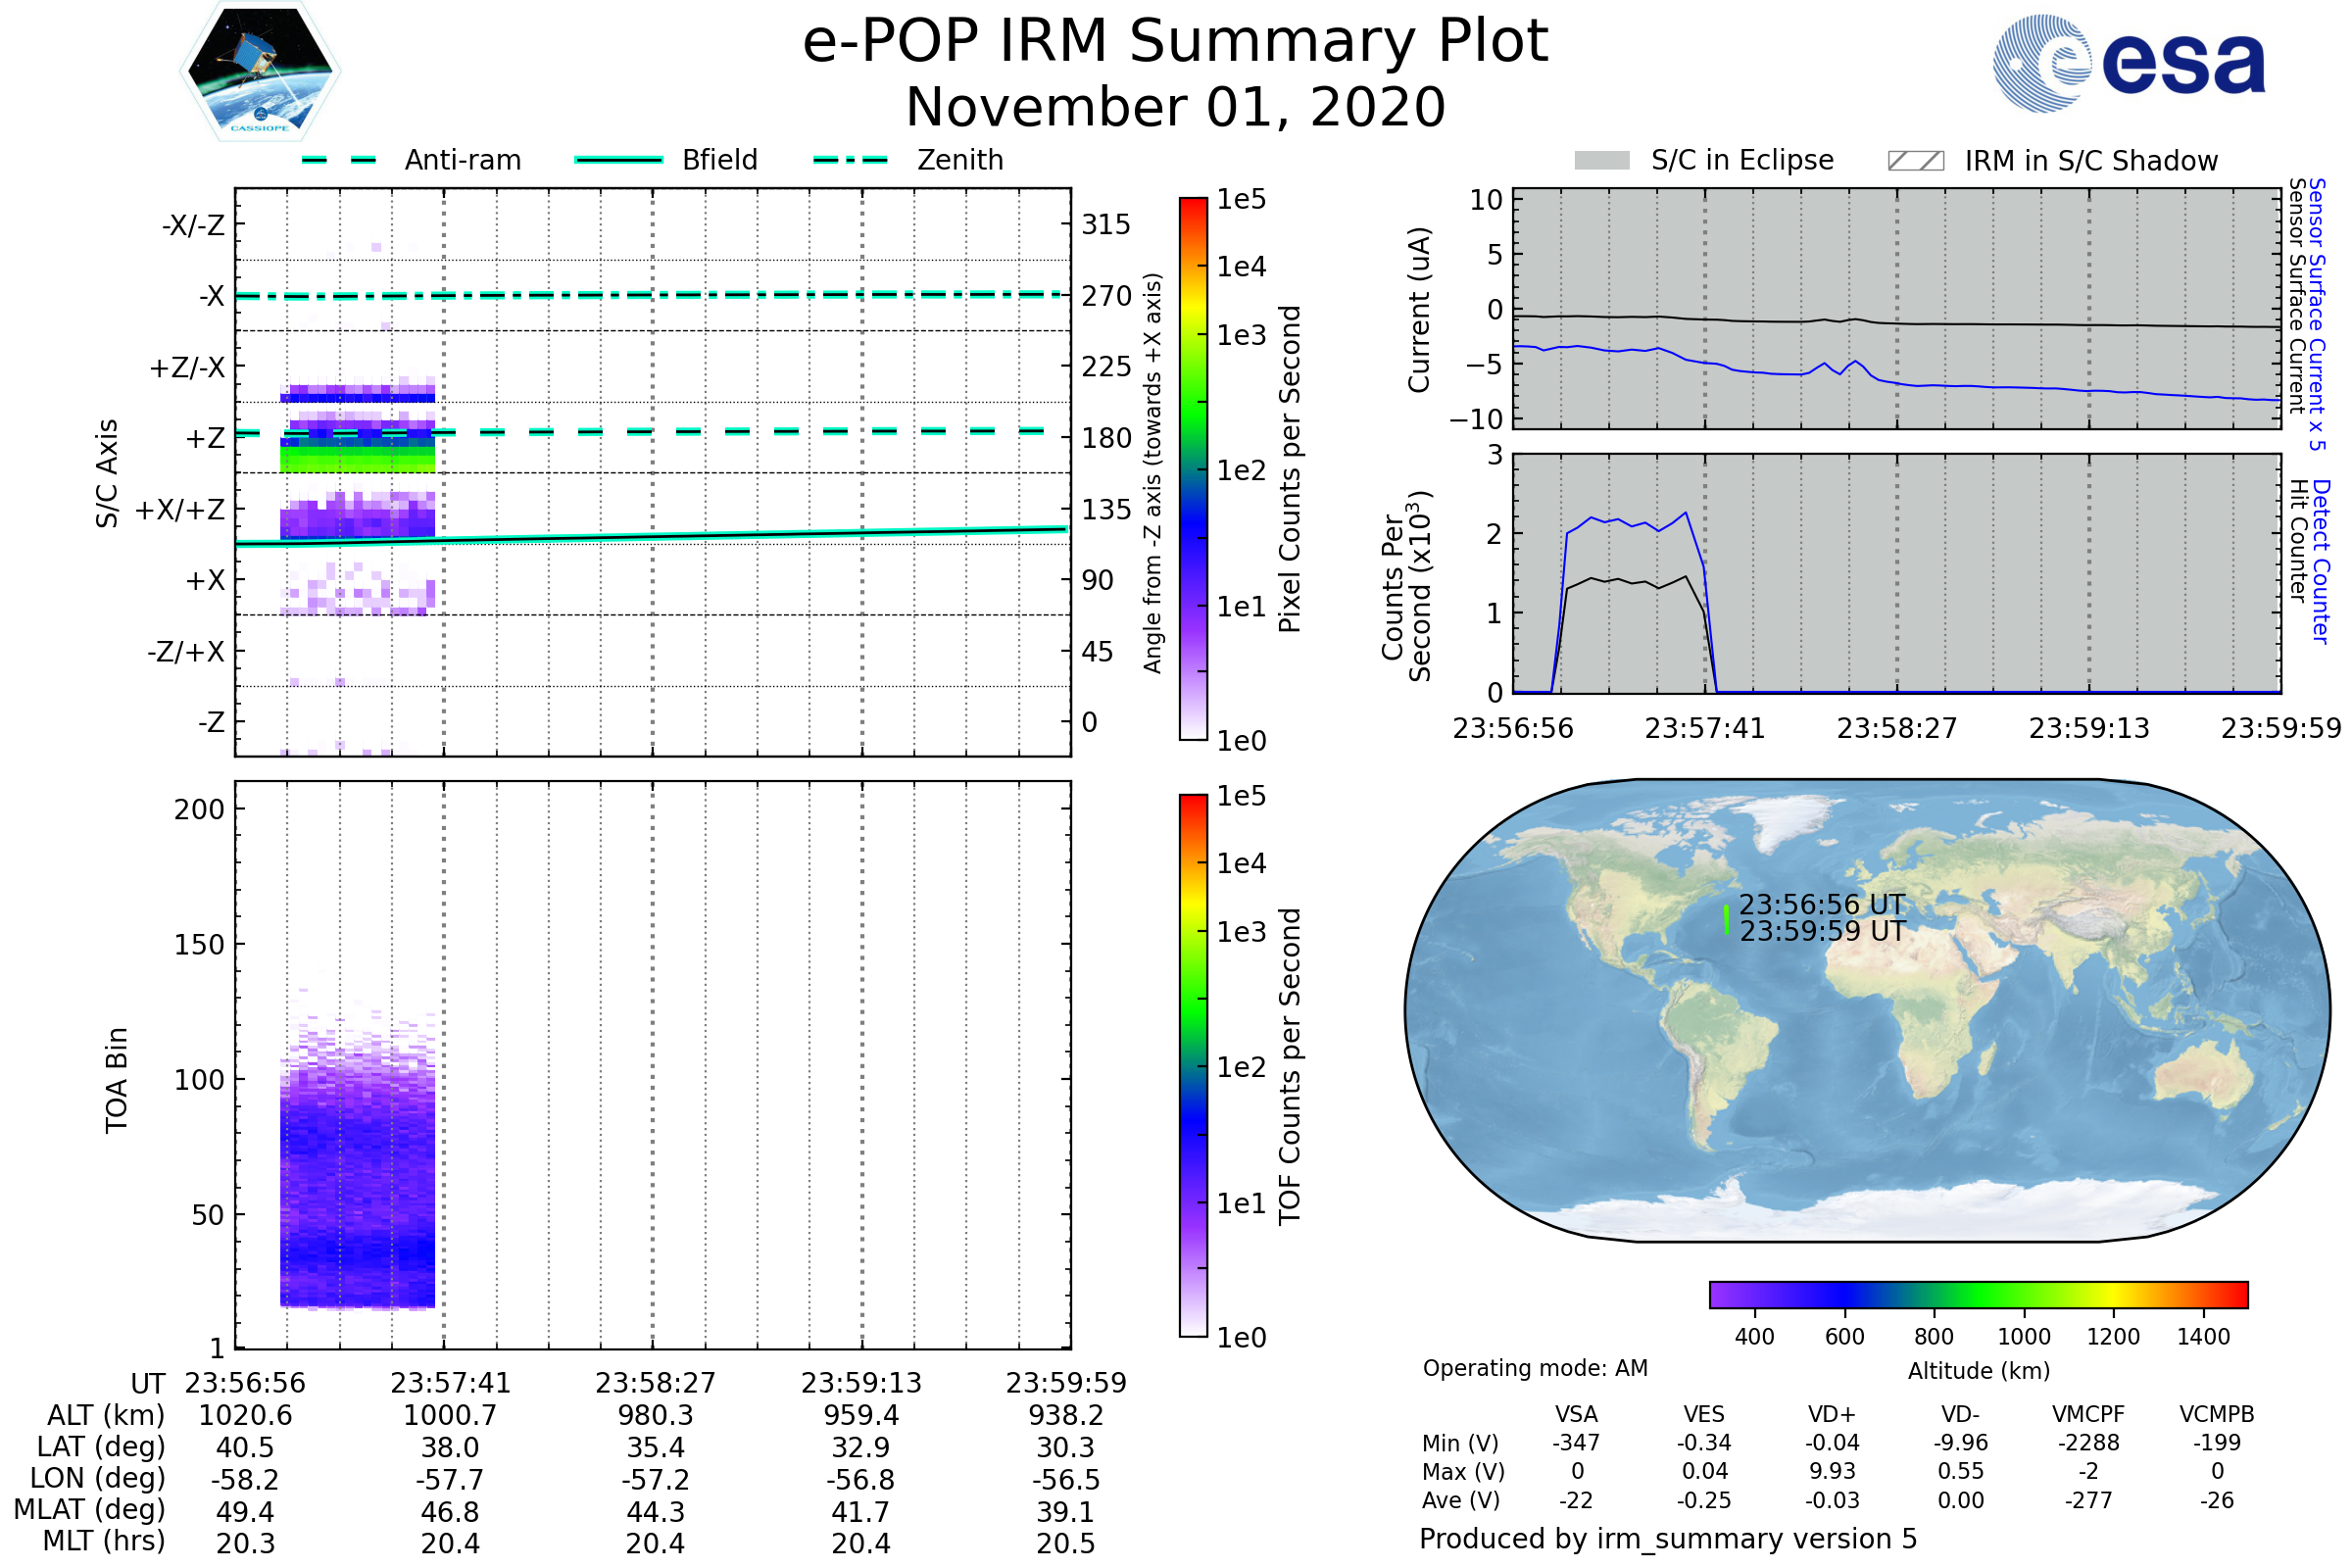Click the green satellite track on map
2352x1568 pixels.
pos(1727,920)
